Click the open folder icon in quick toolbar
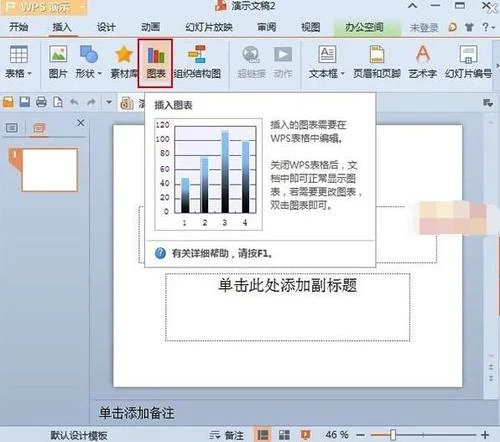 click(x=8, y=102)
